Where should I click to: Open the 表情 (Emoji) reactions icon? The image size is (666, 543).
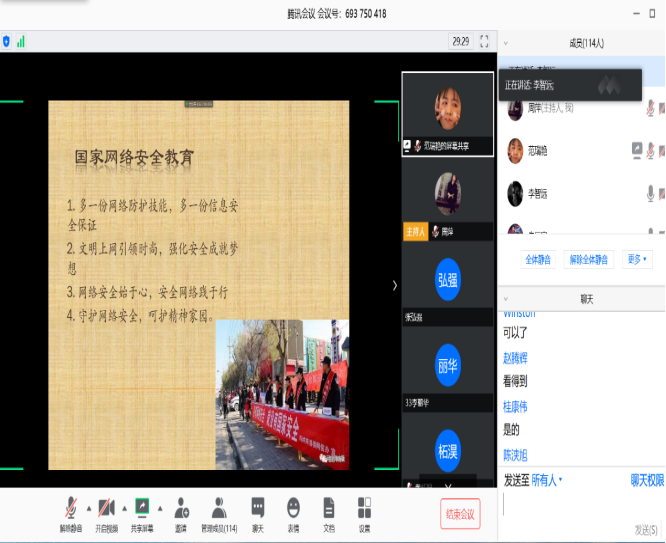point(293,512)
